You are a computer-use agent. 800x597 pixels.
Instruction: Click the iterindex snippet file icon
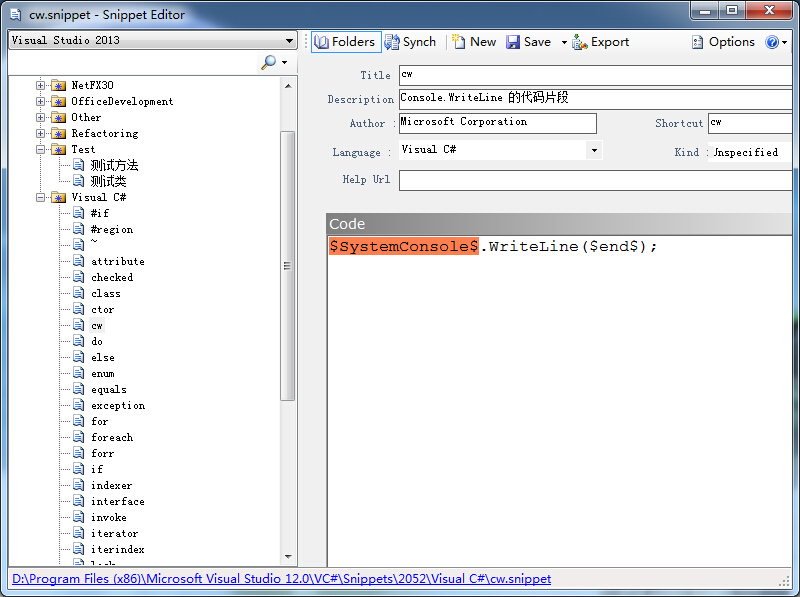coord(79,549)
